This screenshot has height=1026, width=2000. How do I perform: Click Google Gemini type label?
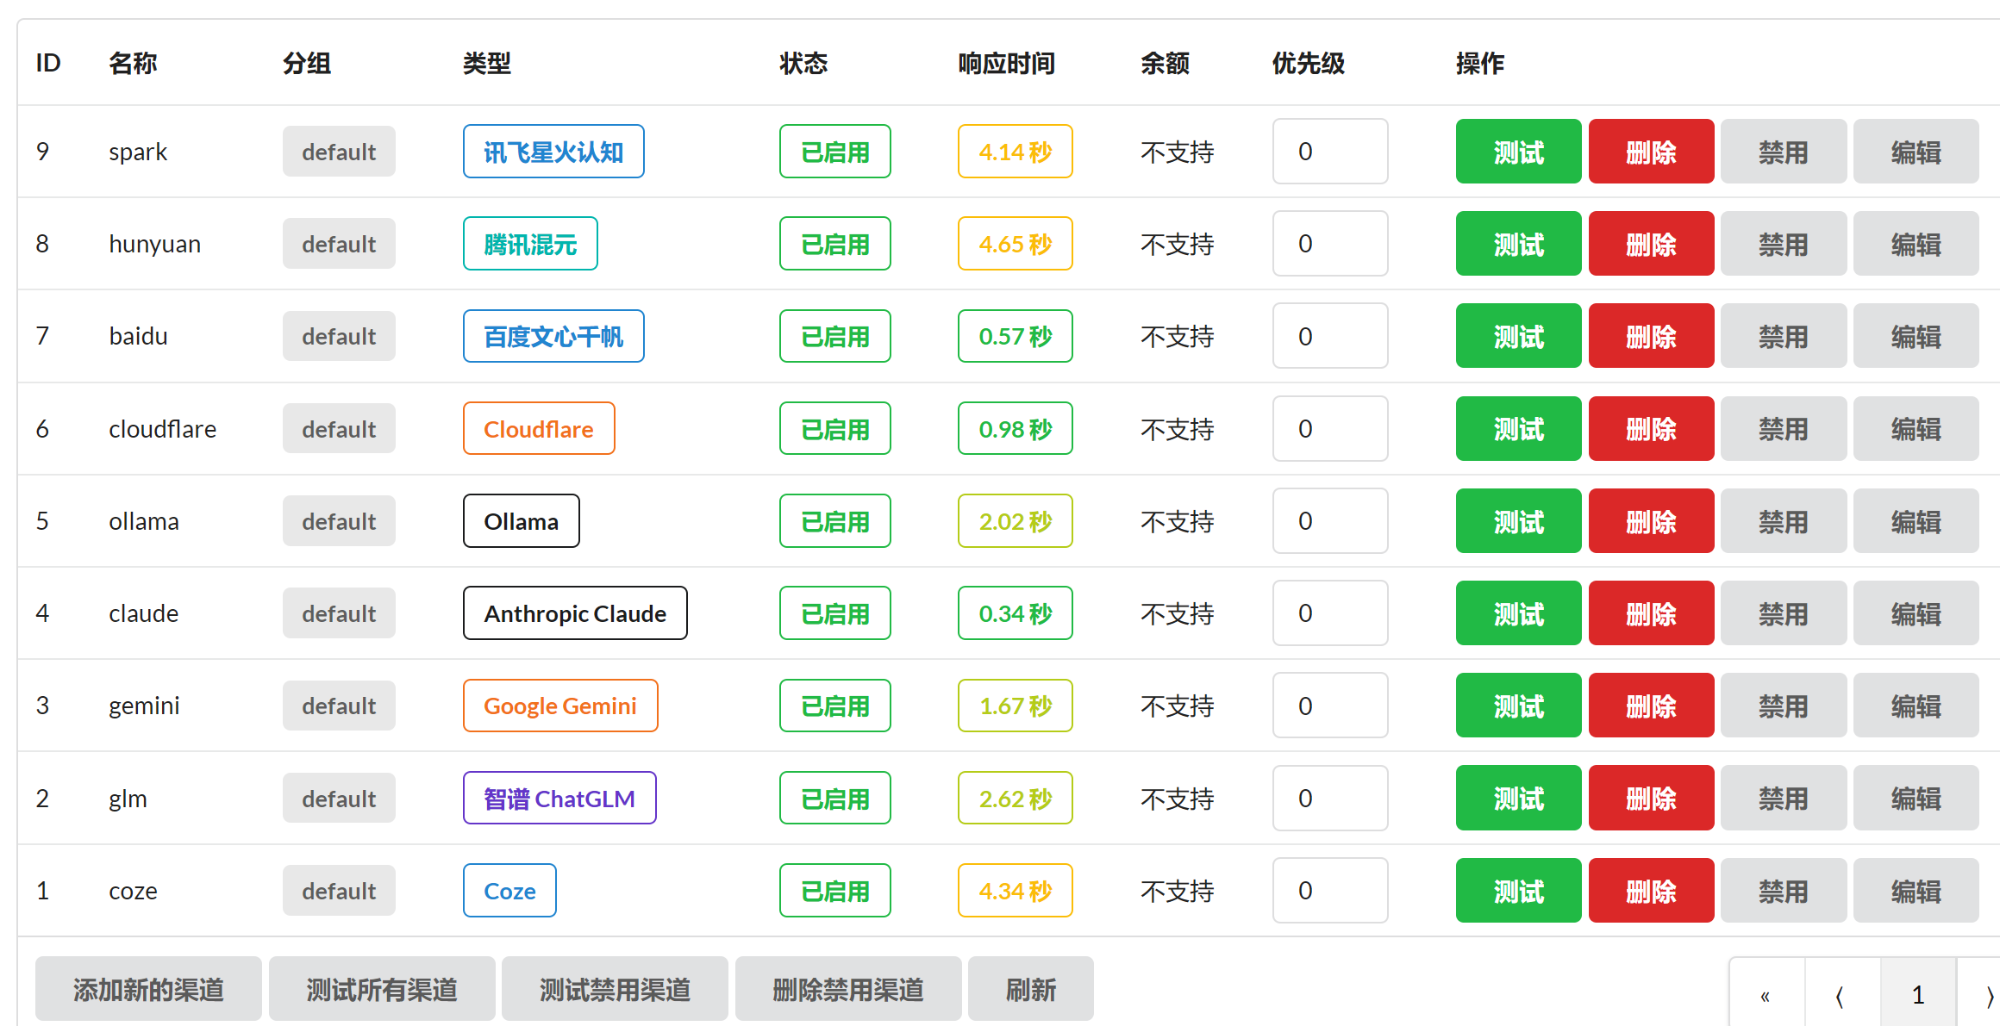(x=560, y=705)
